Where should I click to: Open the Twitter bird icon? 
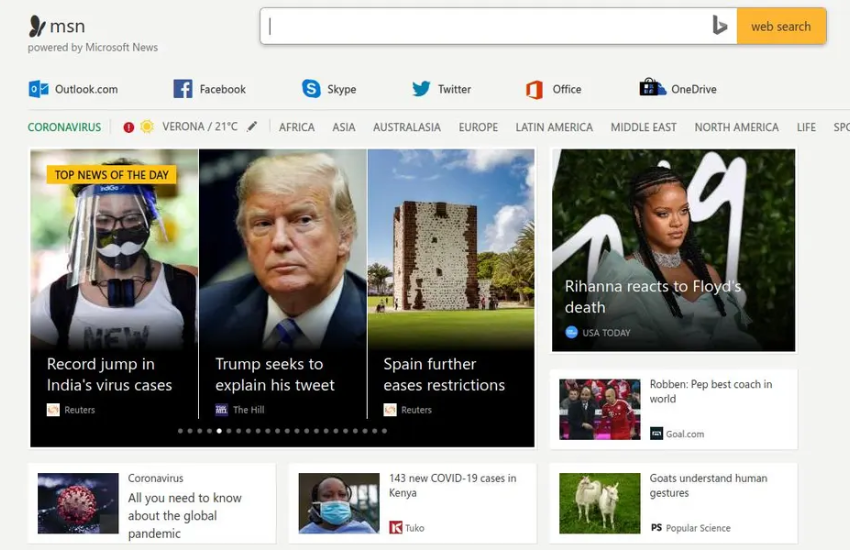point(421,89)
